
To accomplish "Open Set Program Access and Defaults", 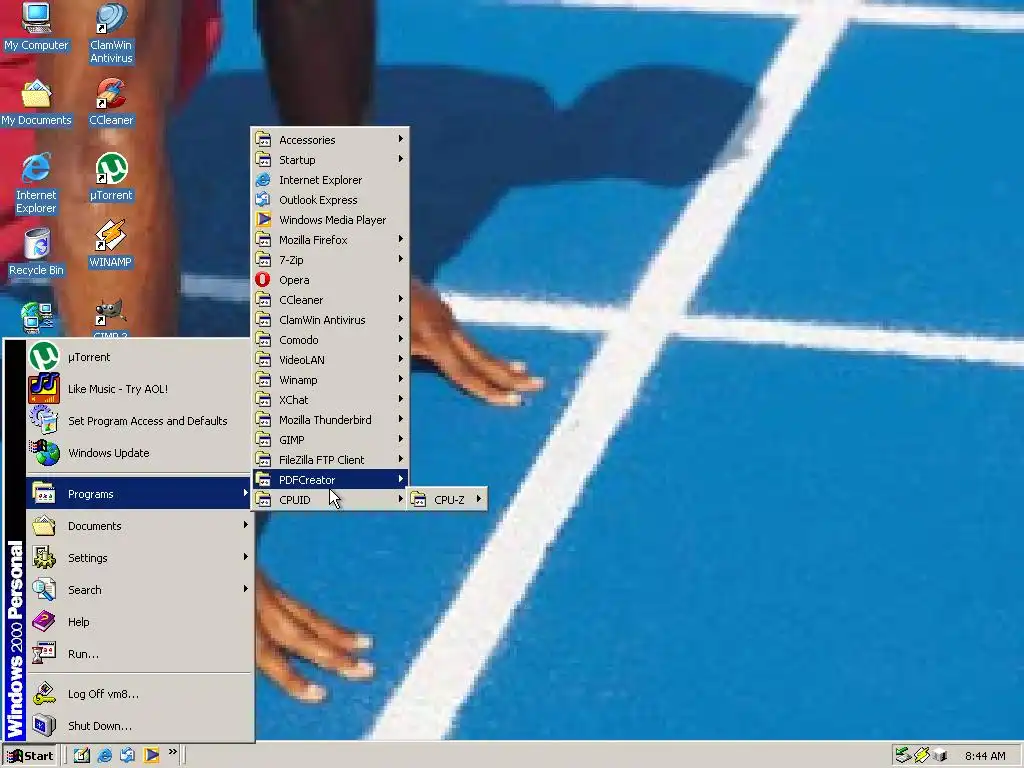I will pyautogui.click(x=138, y=421).
